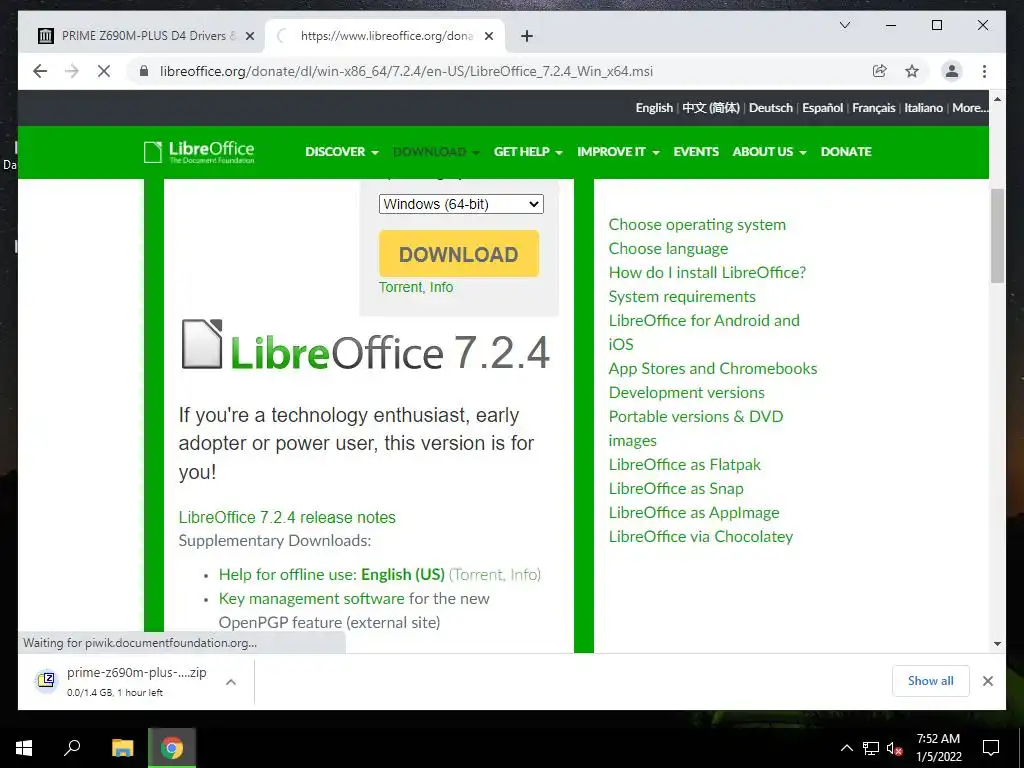Click the muted volume tray icon

894,748
